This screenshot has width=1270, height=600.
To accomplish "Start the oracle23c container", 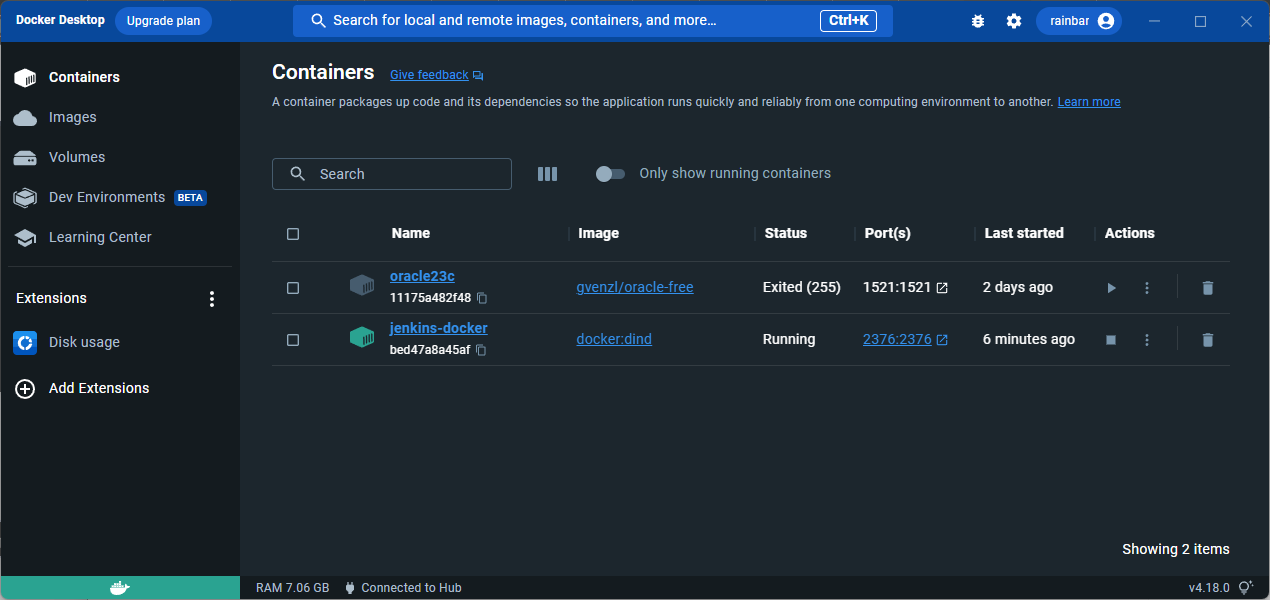I will click(x=1111, y=288).
